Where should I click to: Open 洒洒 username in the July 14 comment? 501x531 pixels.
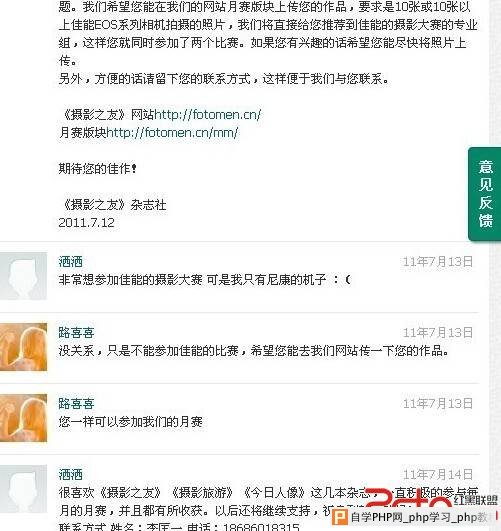tap(70, 474)
